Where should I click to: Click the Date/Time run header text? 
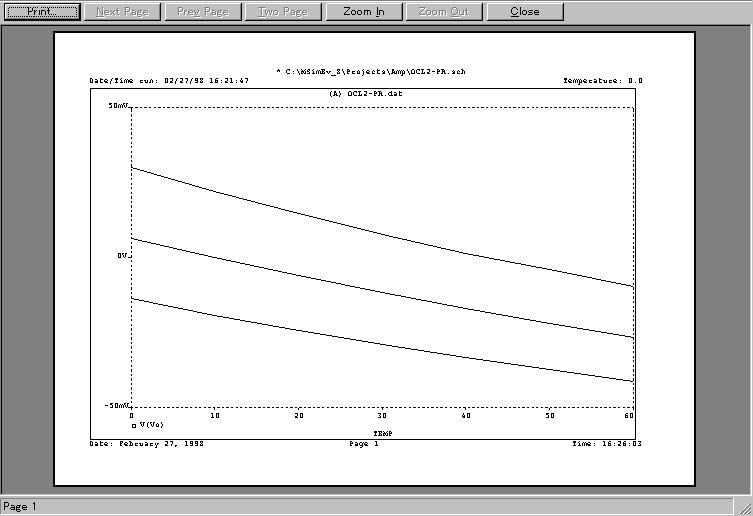coord(169,81)
